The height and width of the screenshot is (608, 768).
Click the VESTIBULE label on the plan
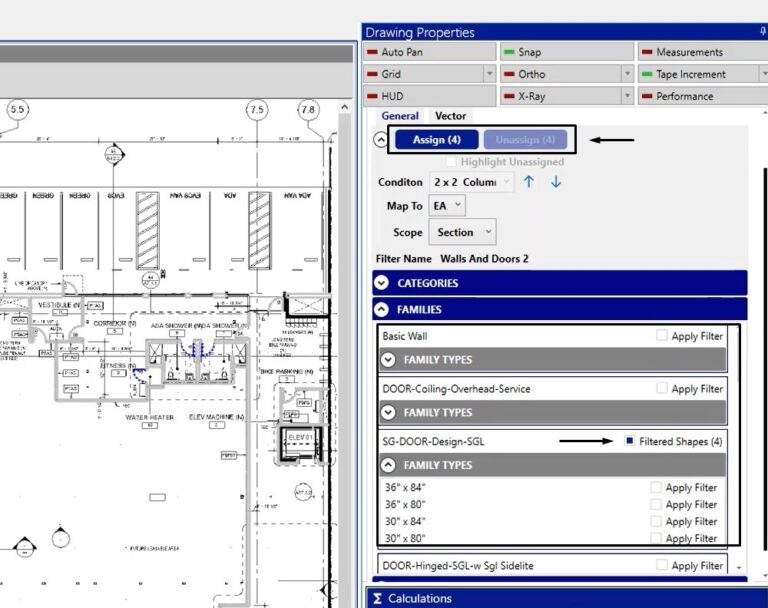coord(59,305)
